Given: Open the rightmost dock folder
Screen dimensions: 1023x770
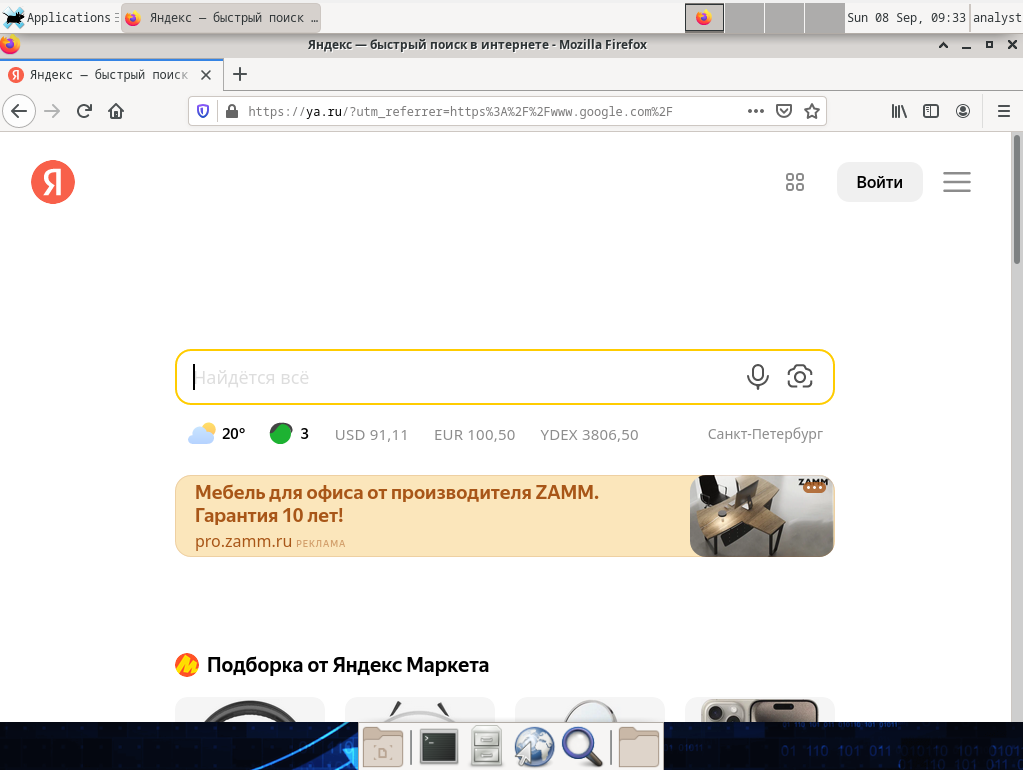Looking at the screenshot, I should pyautogui.click(x=639, y=747).
